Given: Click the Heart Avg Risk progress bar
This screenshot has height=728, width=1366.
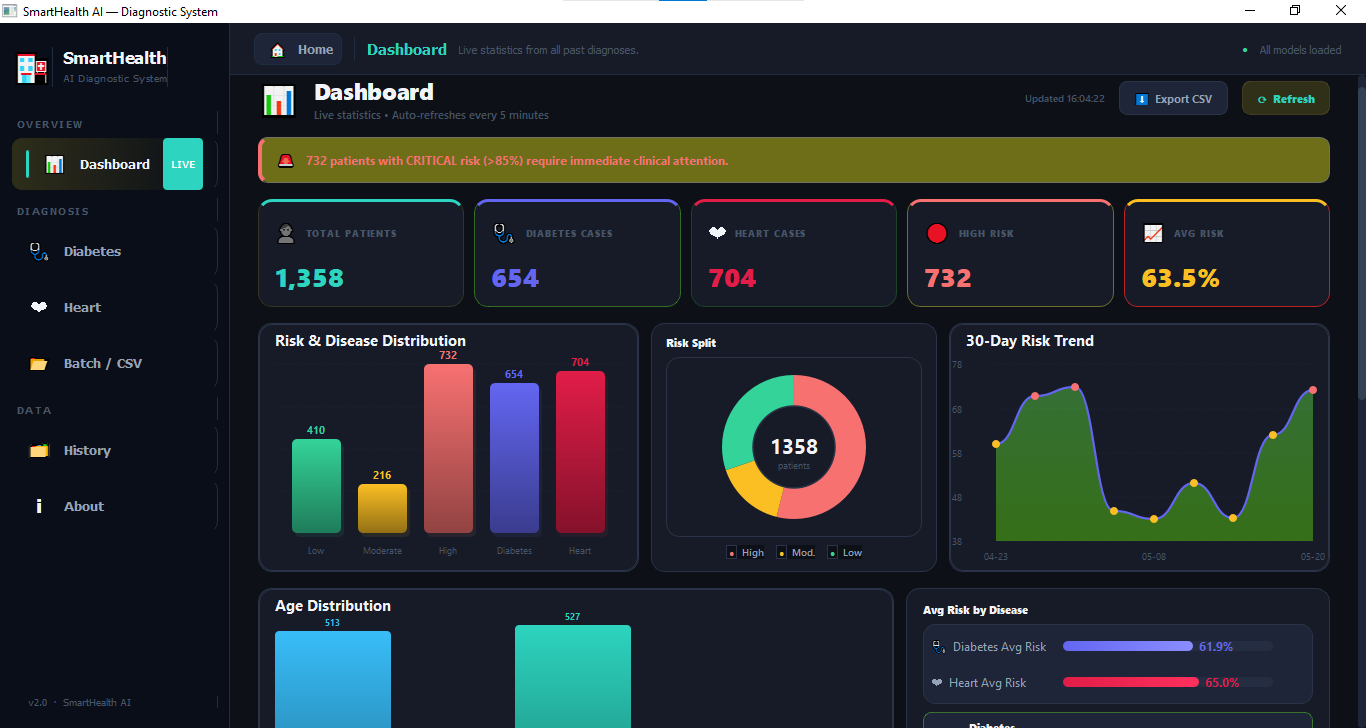Looking at the screenshot, I should [x=1168, y=682].
